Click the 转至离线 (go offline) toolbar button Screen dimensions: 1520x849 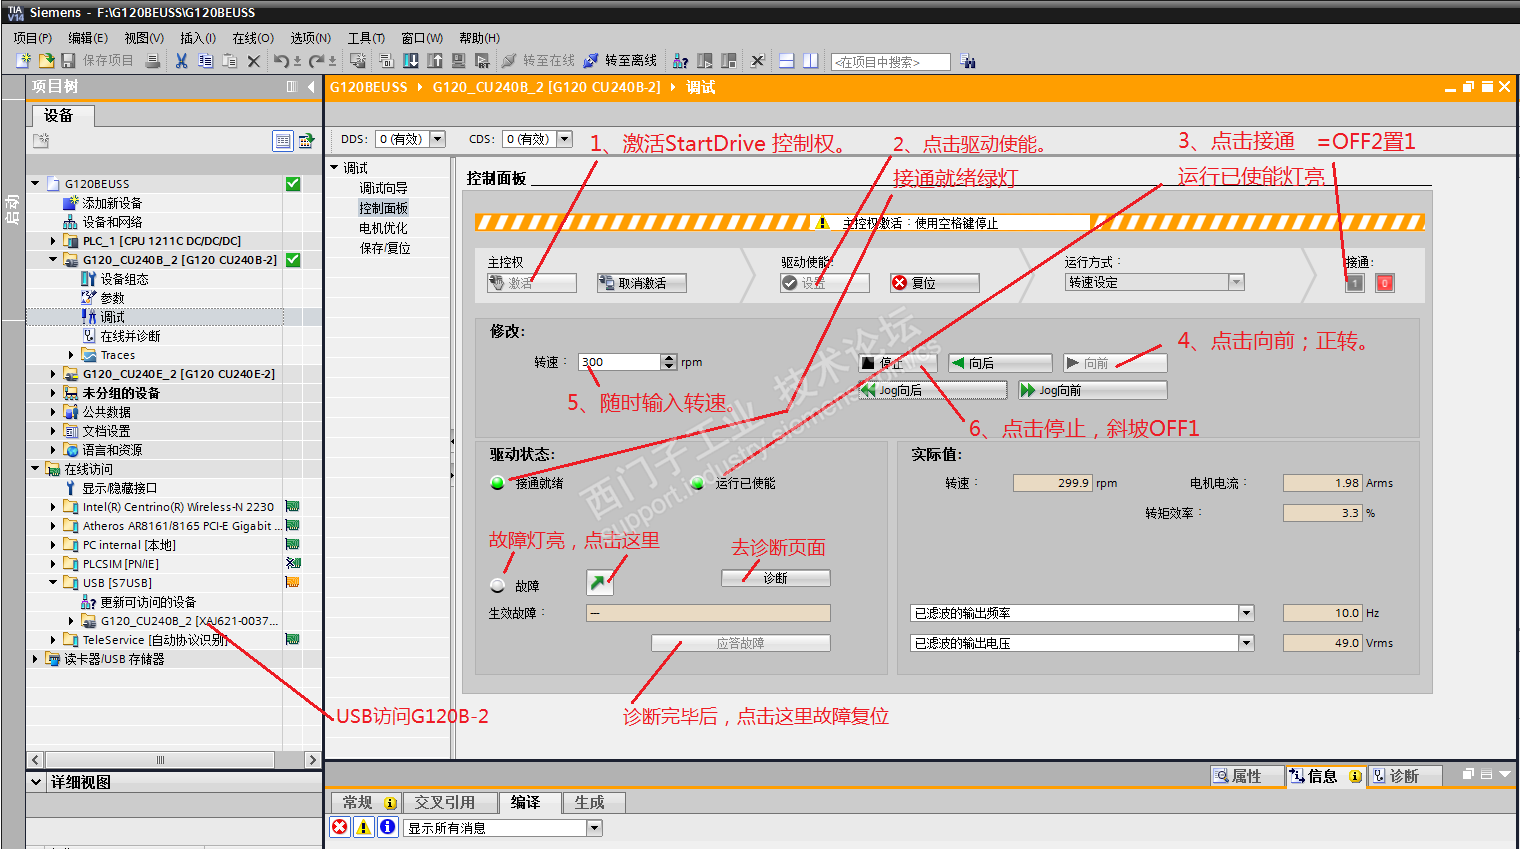(621, 61)
